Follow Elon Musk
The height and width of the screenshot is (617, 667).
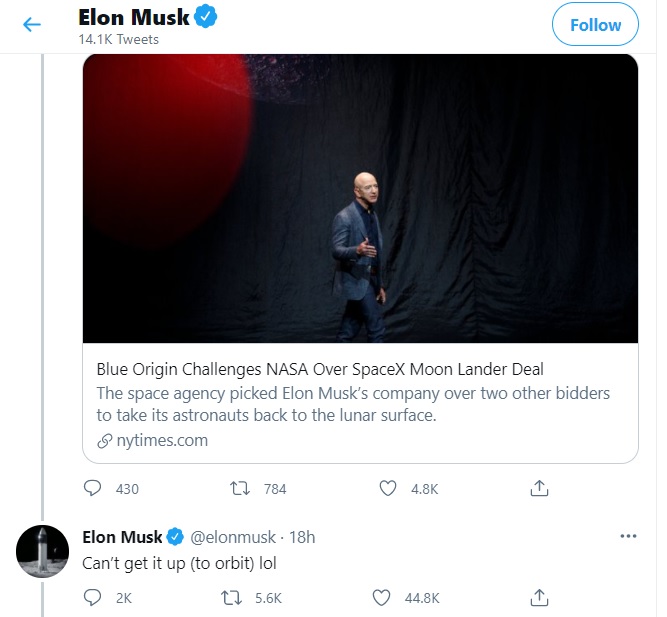pyautogui.click(x=595, y=25)
